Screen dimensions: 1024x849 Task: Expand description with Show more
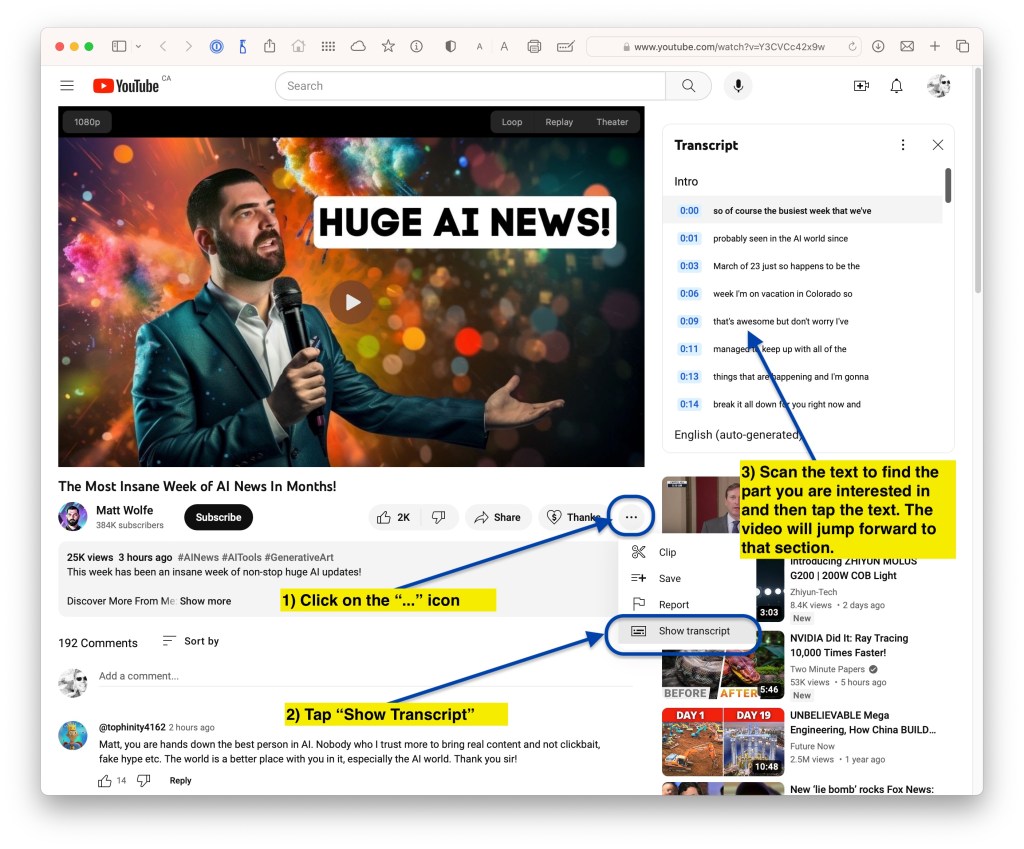pos(205,601)
